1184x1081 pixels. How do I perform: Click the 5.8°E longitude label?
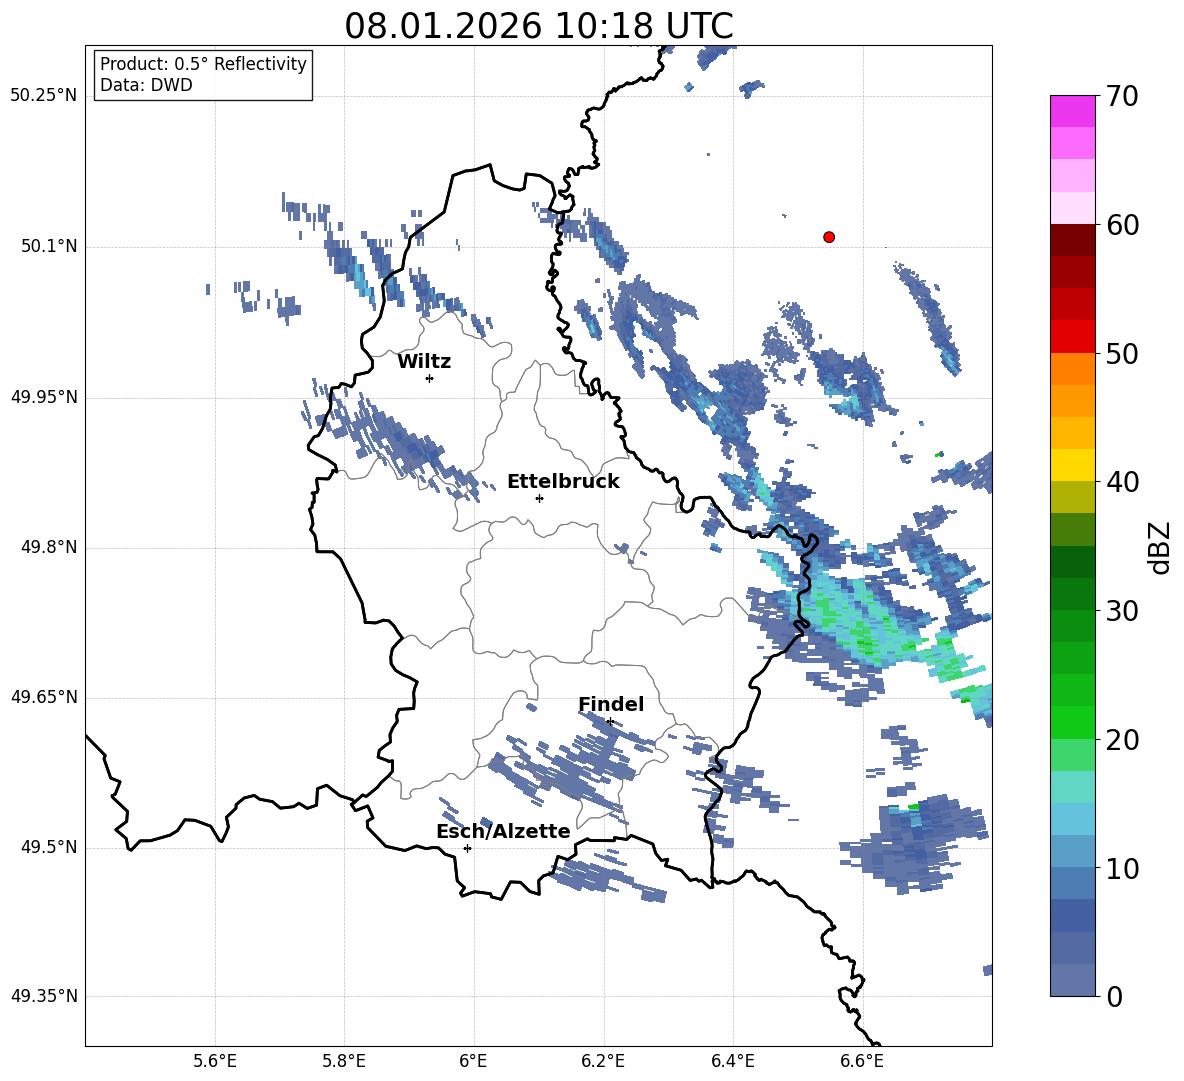[x=344, y=1061]
